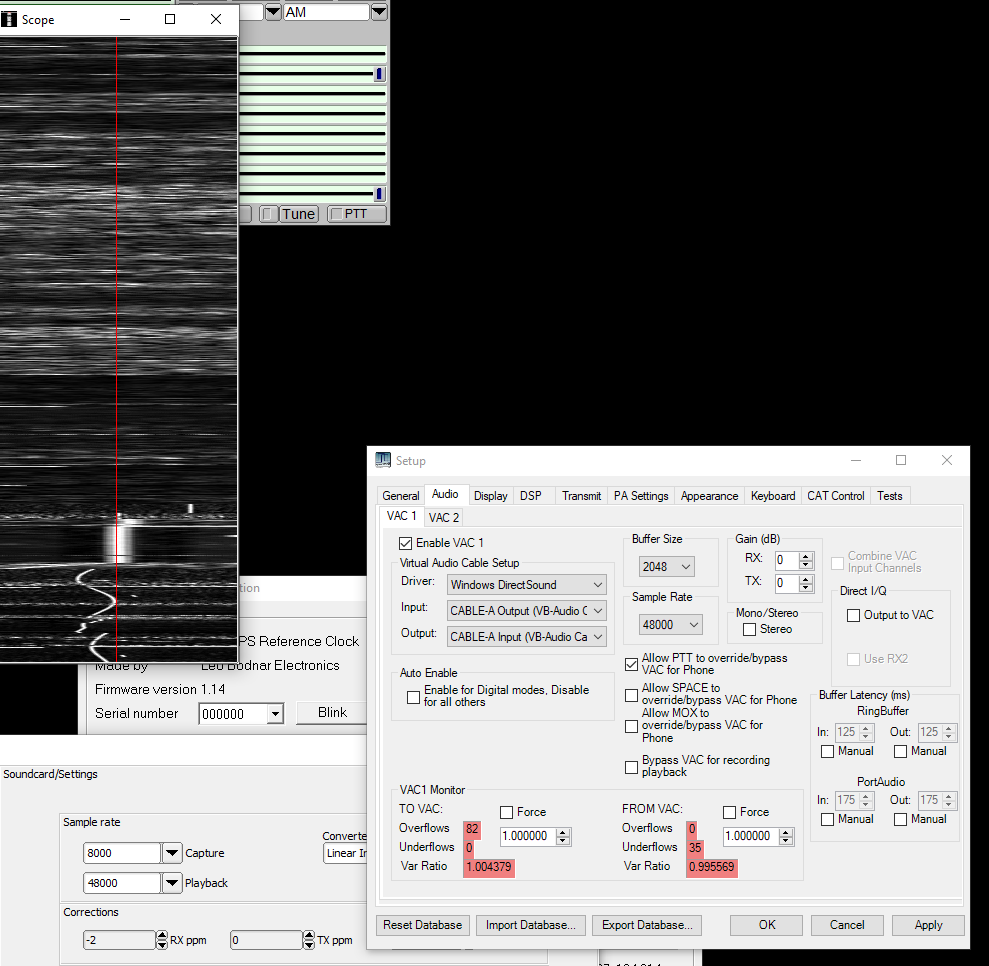Open the AM mode dropdown arrow

point(379,12)
